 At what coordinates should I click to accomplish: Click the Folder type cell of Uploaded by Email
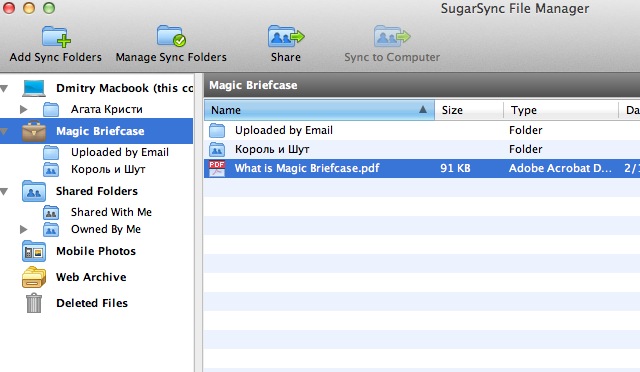[x=526, y=130]
